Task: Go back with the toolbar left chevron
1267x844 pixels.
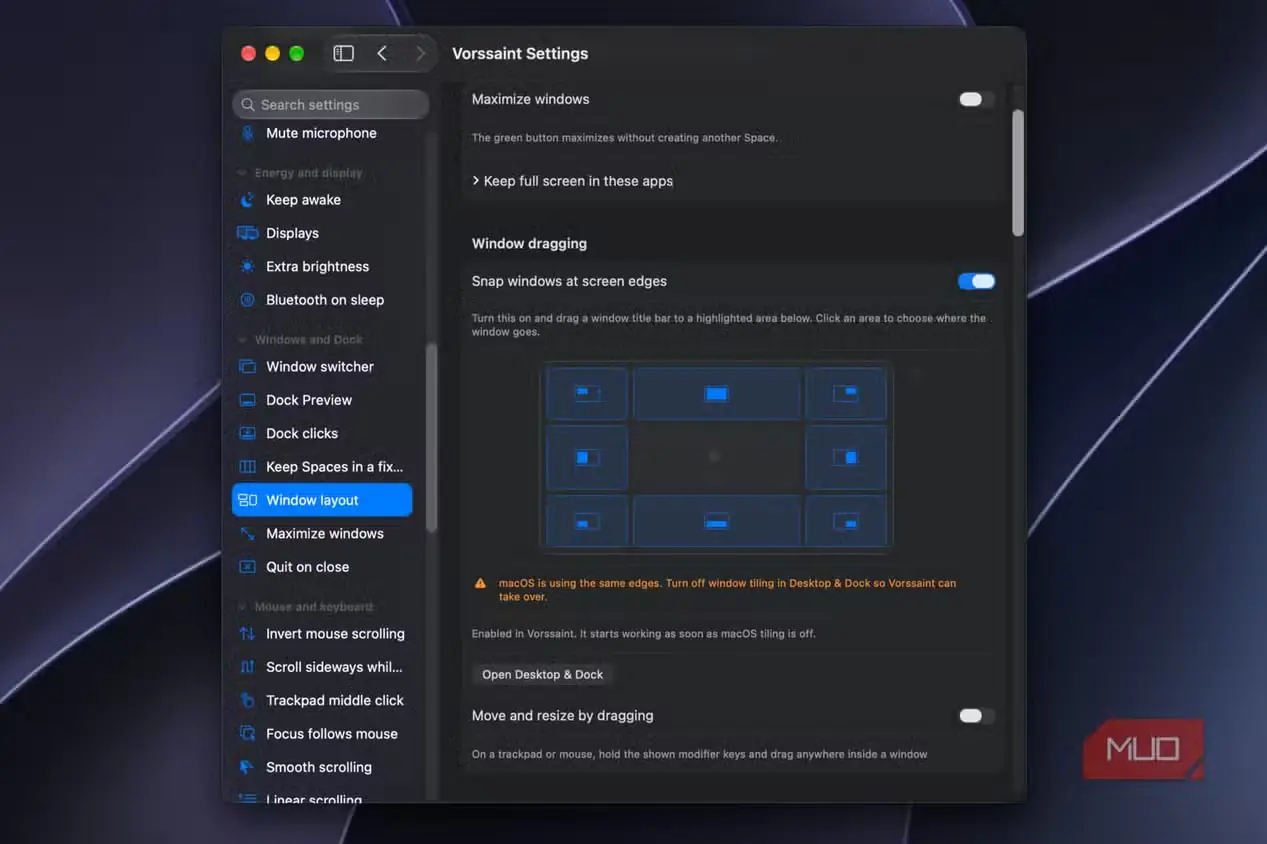Action: click(382, 53)
